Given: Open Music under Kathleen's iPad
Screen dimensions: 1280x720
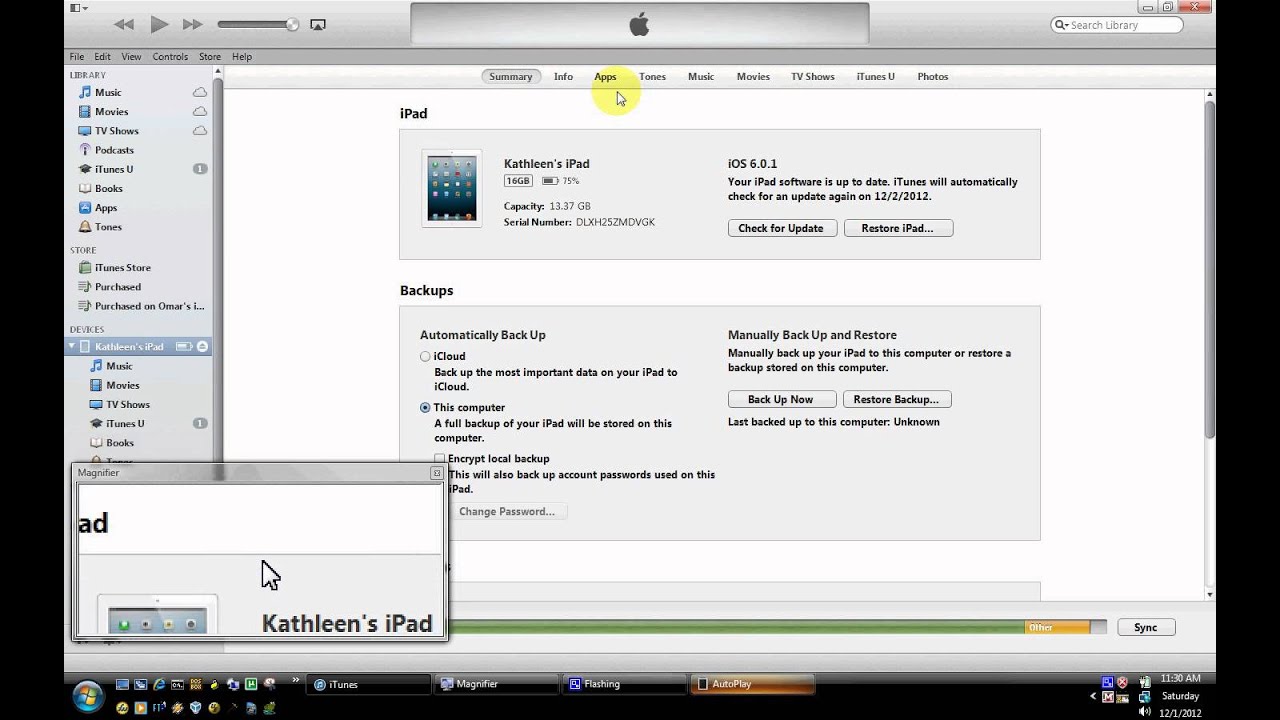Looking at the screenshot, I should pos(119,366).
